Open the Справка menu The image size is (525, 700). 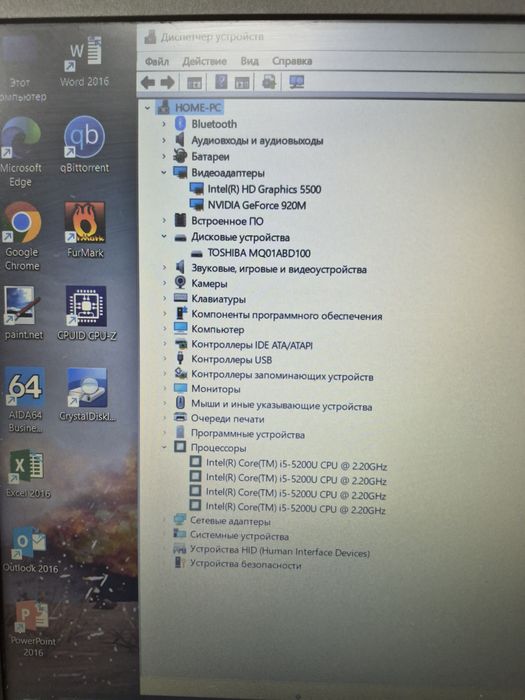(x=292, y=61)
